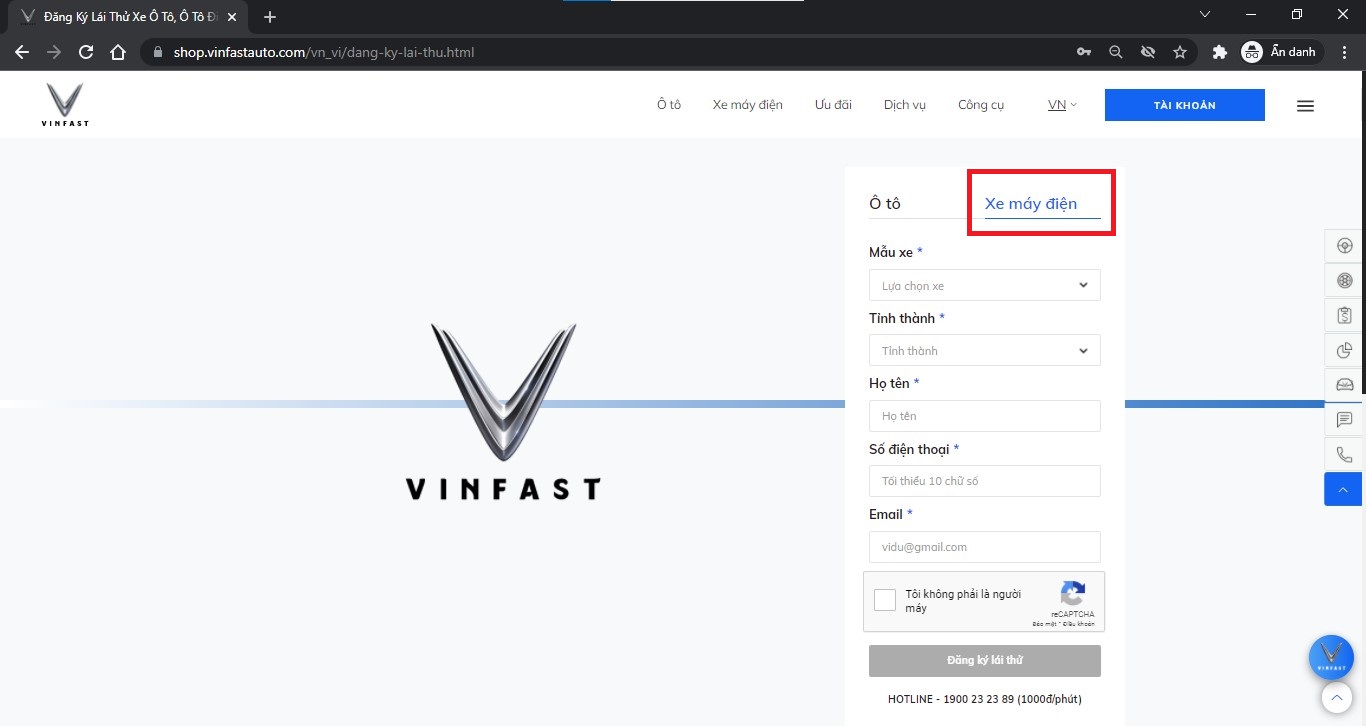Click the reCAPTCHA 'Bảo mật' link

pyautogui.click(x=1045, y=624)
